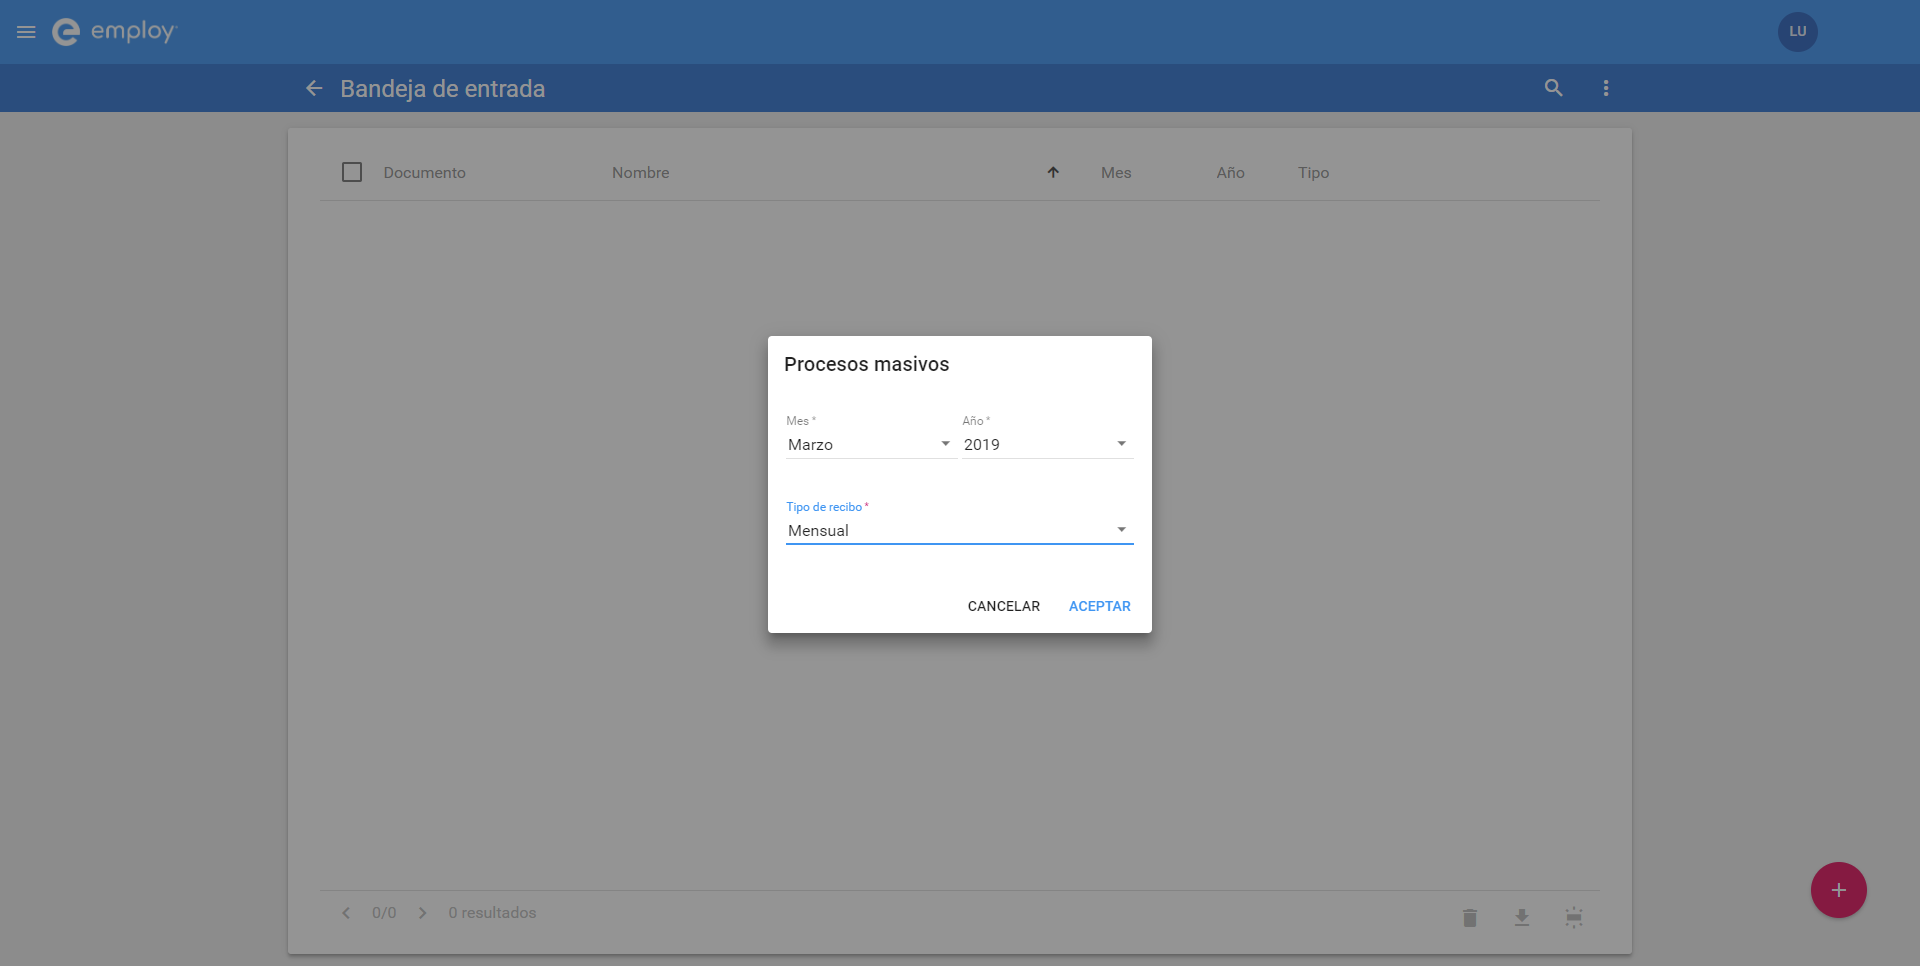Click the trash delete icon
This screenshot has width=1920, height=966.
click(1469, 917)
